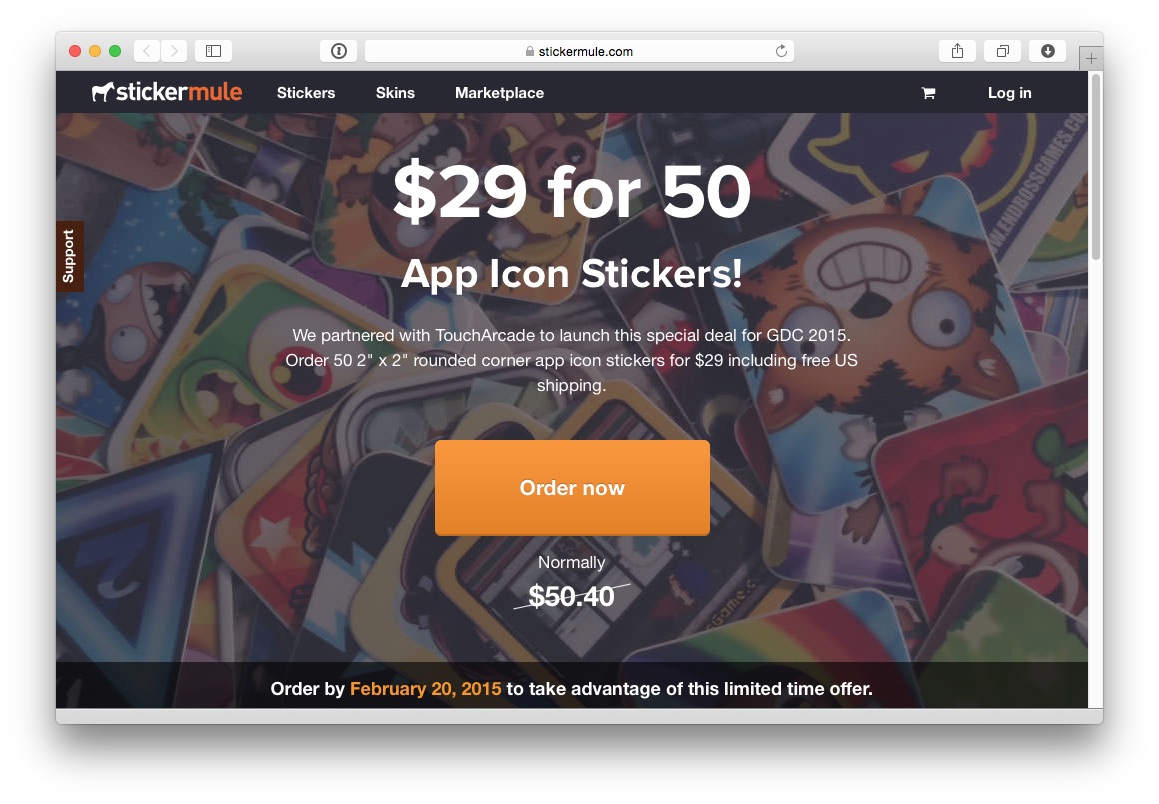Click the stickermule.com address bar

click(x=580, y=51)
